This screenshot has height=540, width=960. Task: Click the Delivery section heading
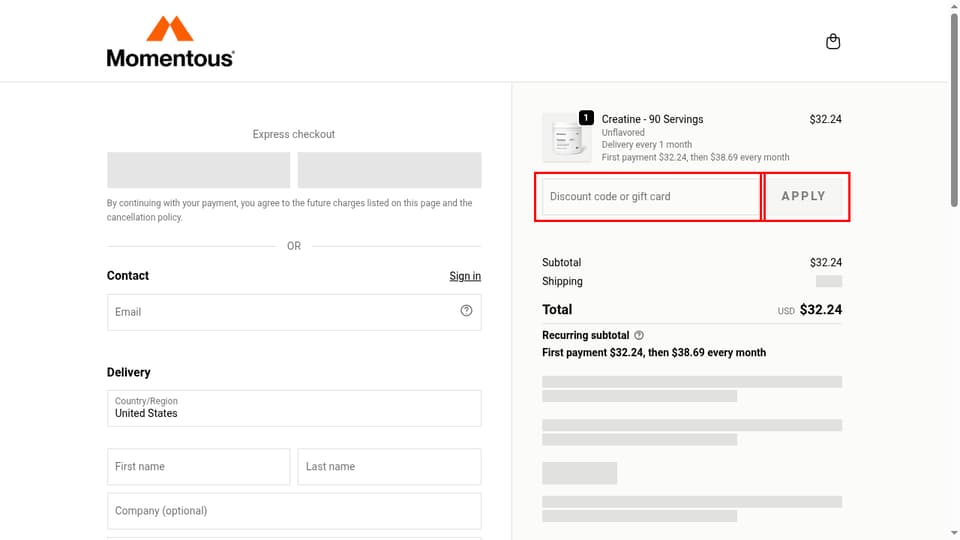click(x=129, y=372)
